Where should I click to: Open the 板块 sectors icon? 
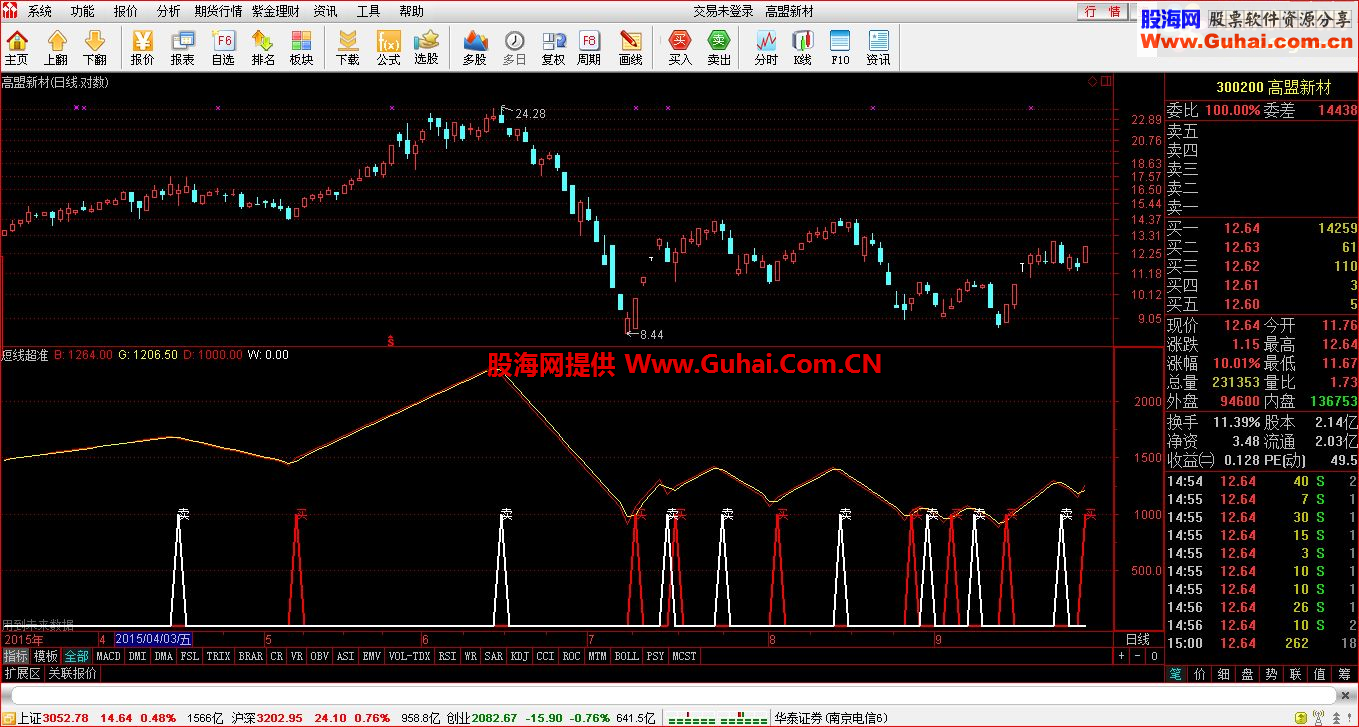(301, 47)
